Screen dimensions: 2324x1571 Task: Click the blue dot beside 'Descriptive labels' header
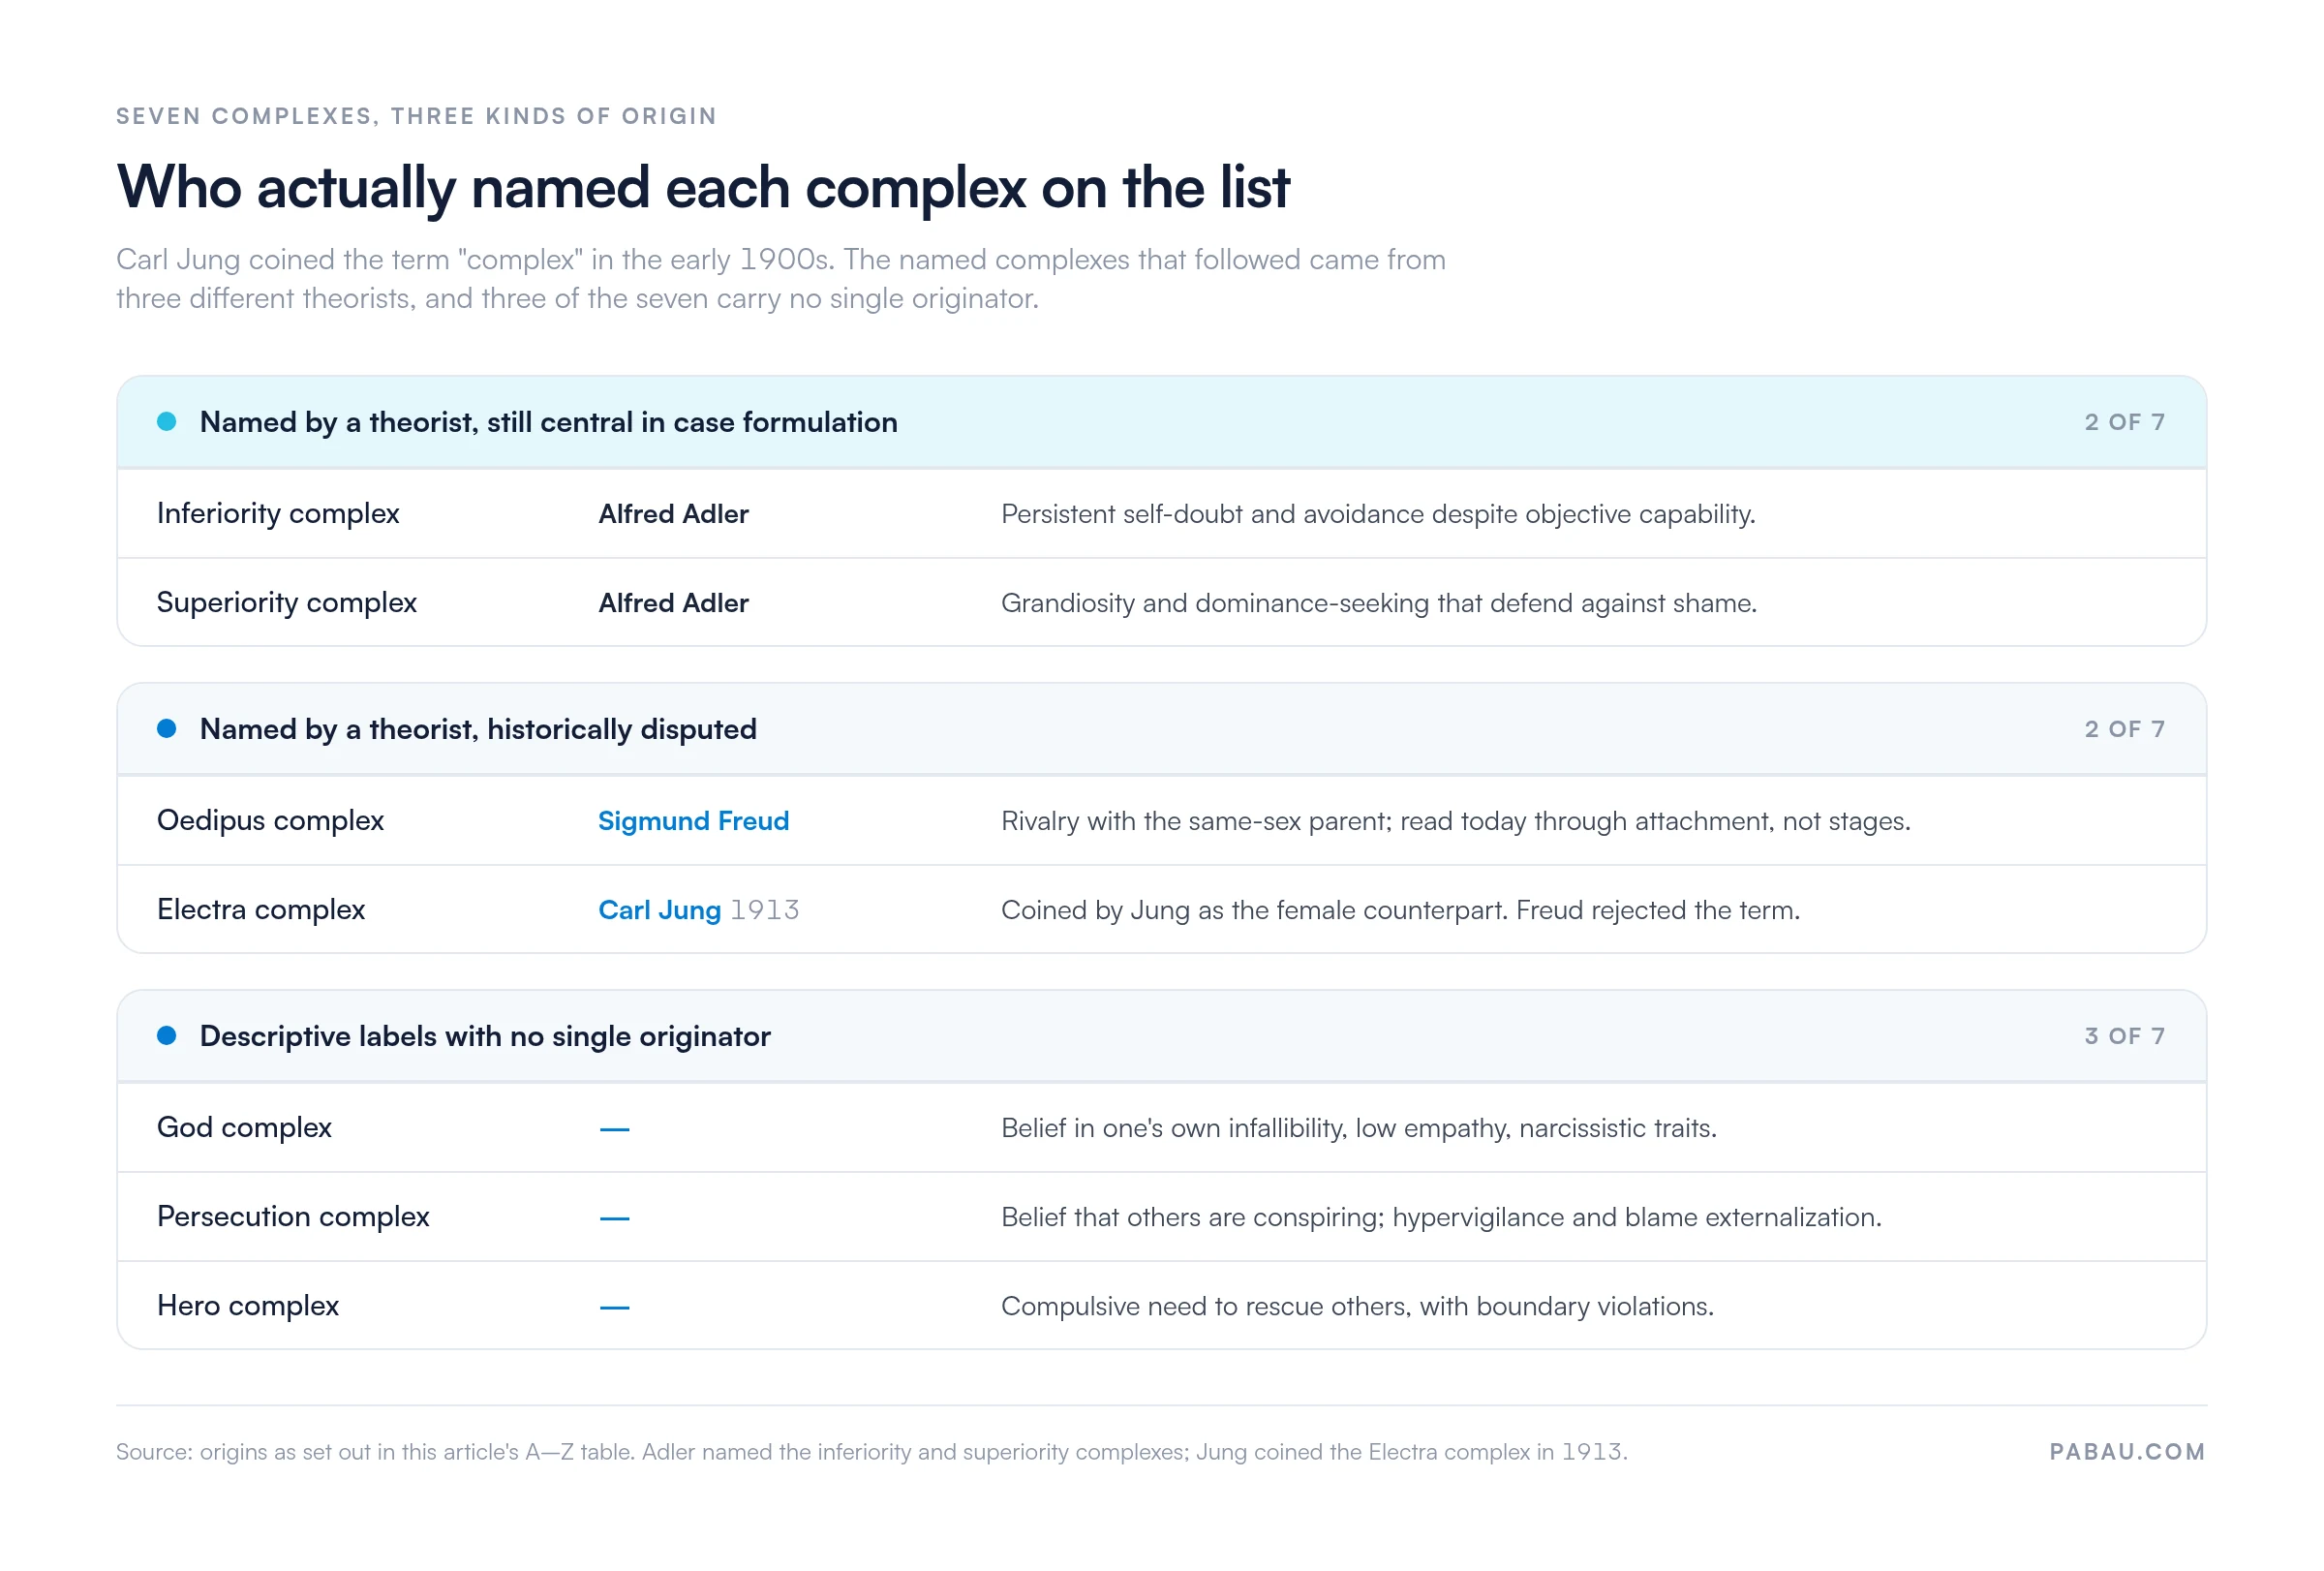pyautogui.click(x=167, y=1036)
